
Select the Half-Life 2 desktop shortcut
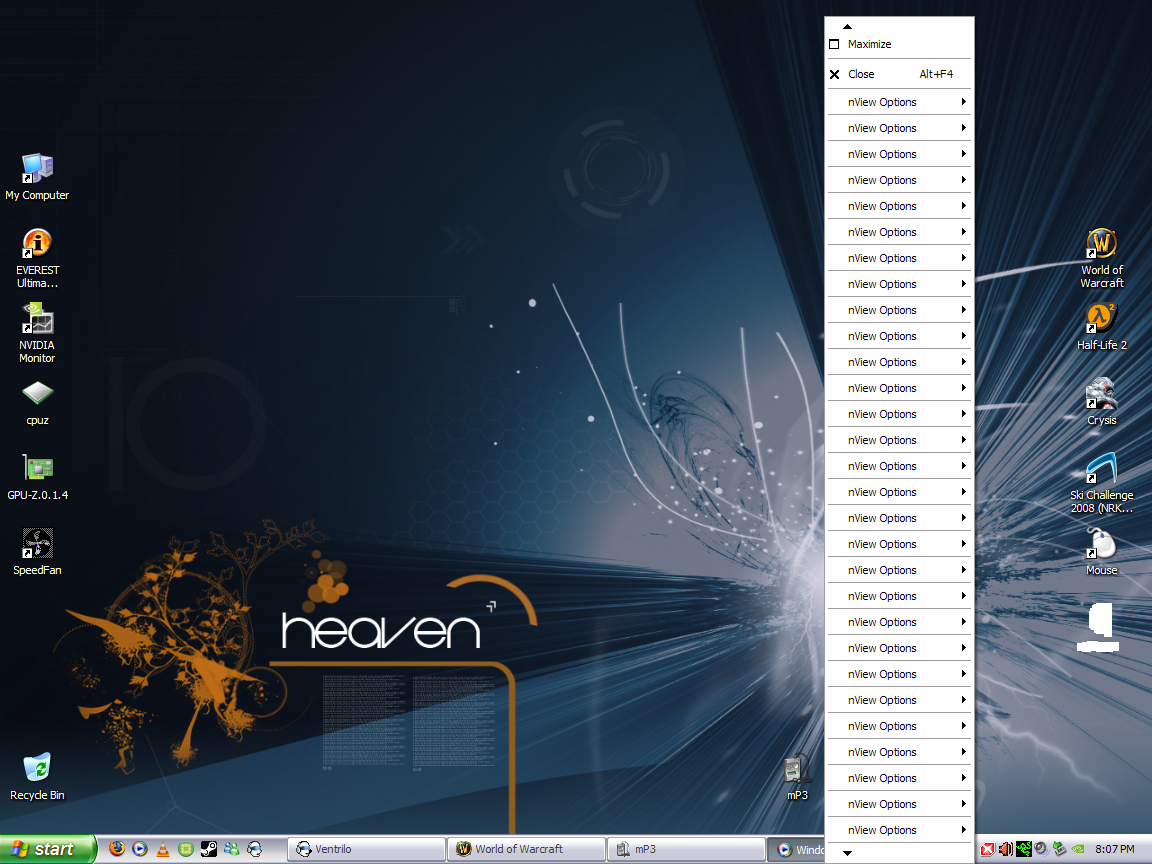tap(1101, 319)
